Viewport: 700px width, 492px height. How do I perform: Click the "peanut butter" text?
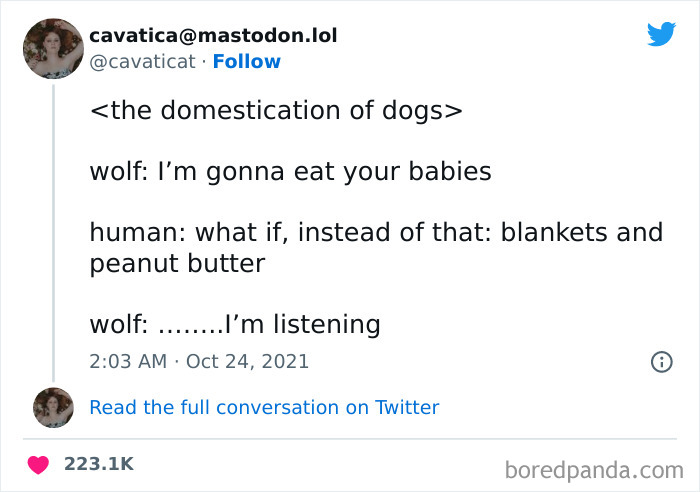click(177, 264)
